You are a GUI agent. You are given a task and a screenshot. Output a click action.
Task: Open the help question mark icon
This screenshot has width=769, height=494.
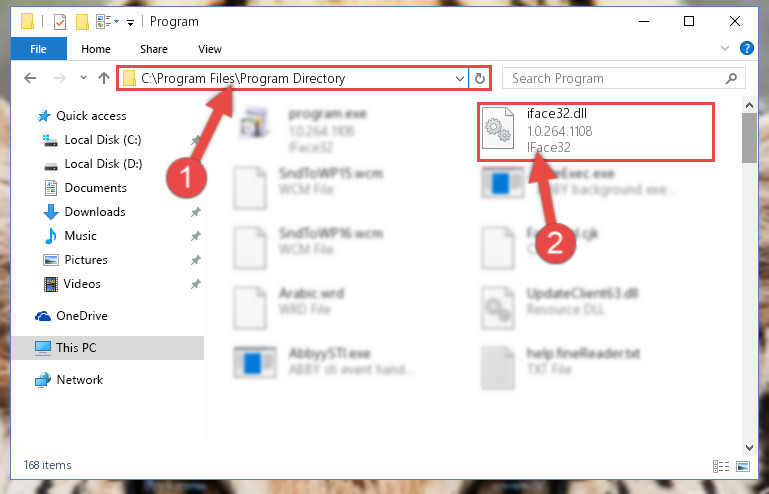(746, 48)
